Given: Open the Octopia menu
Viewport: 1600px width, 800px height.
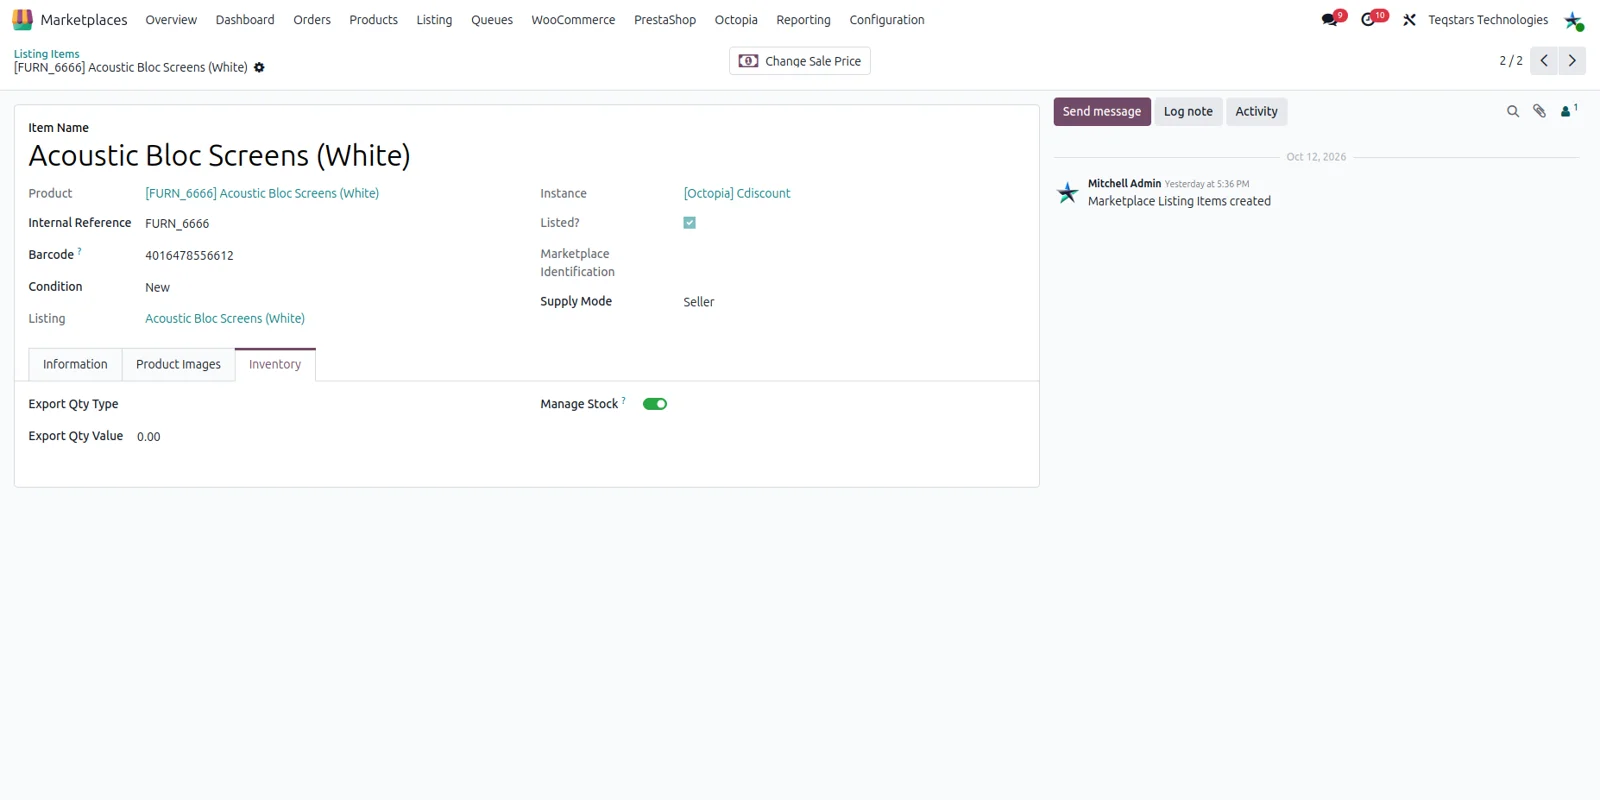Looking at the screenshot, I should pyautogui.click(x=736, y=20).
